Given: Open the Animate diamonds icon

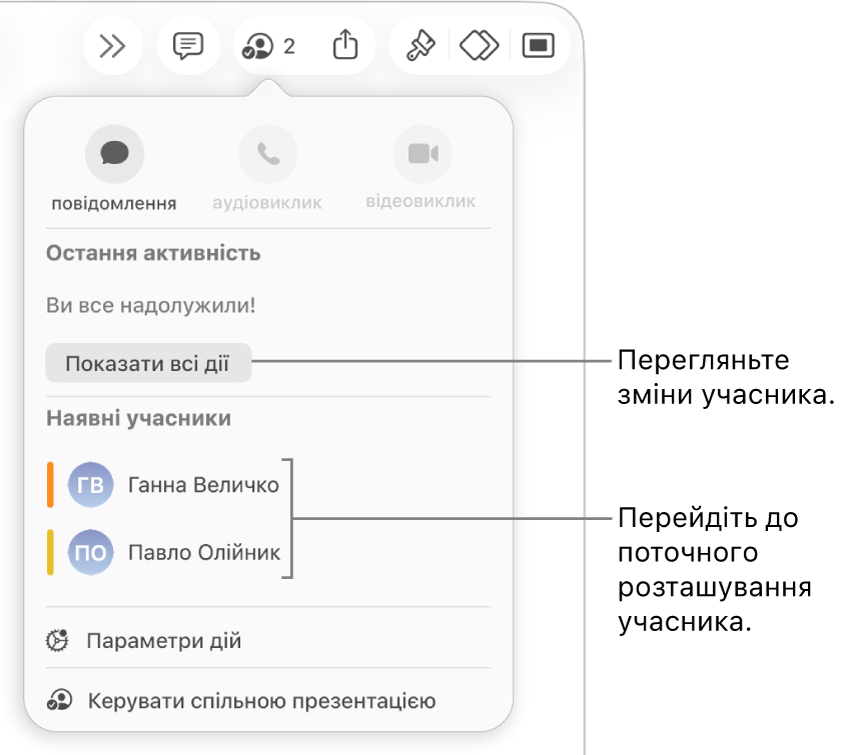Looking at the screenshot, I should 479,46.
